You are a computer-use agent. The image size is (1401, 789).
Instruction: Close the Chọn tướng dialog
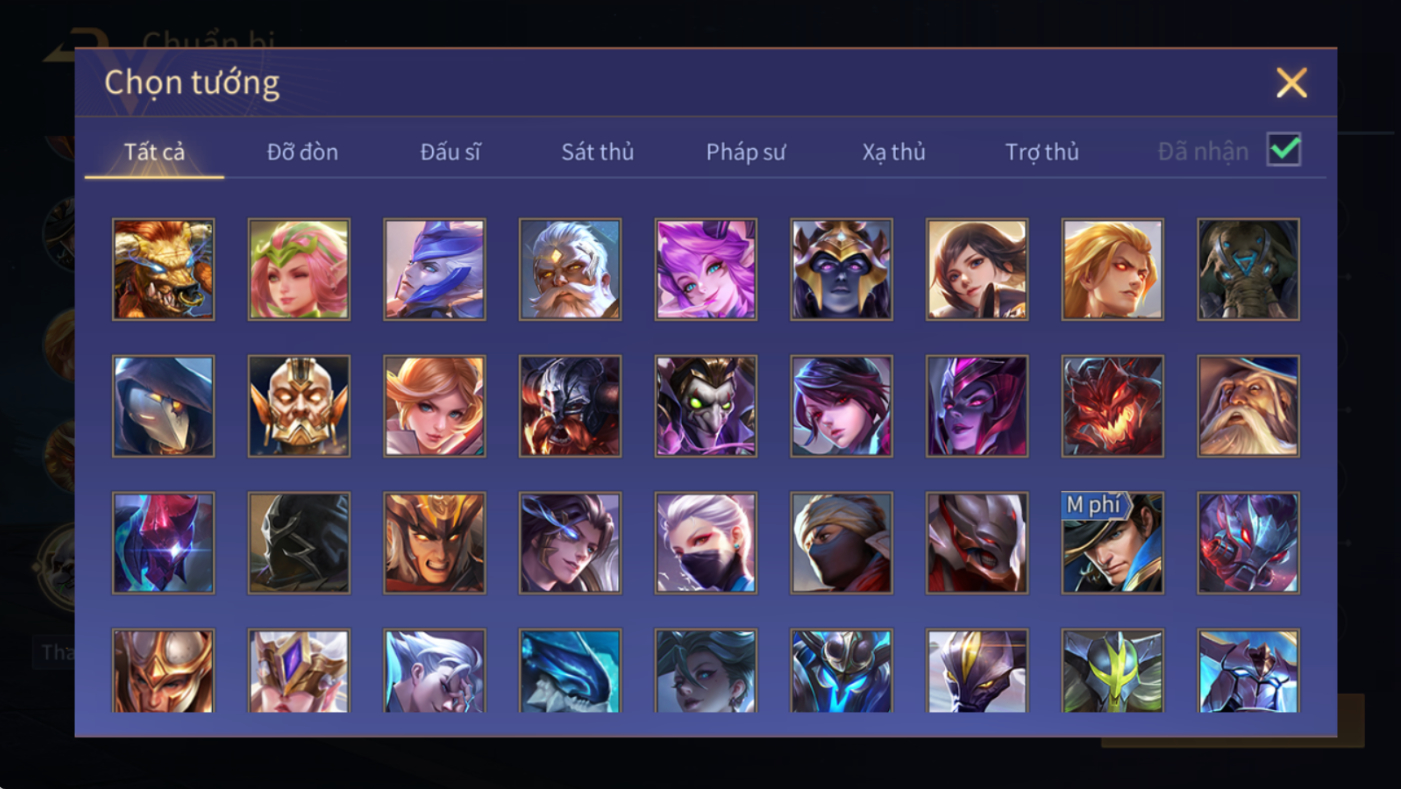[1291, 82]
